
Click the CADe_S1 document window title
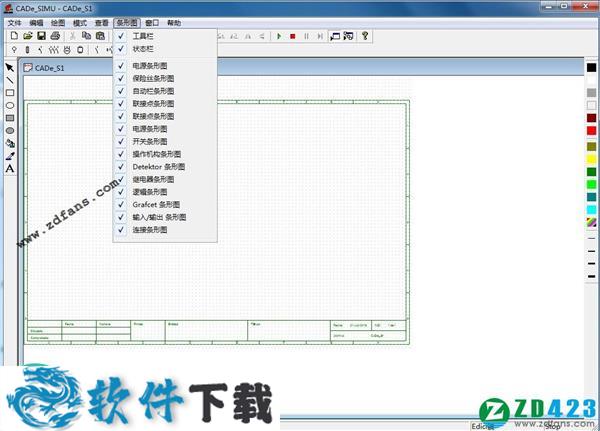[49, 68]
